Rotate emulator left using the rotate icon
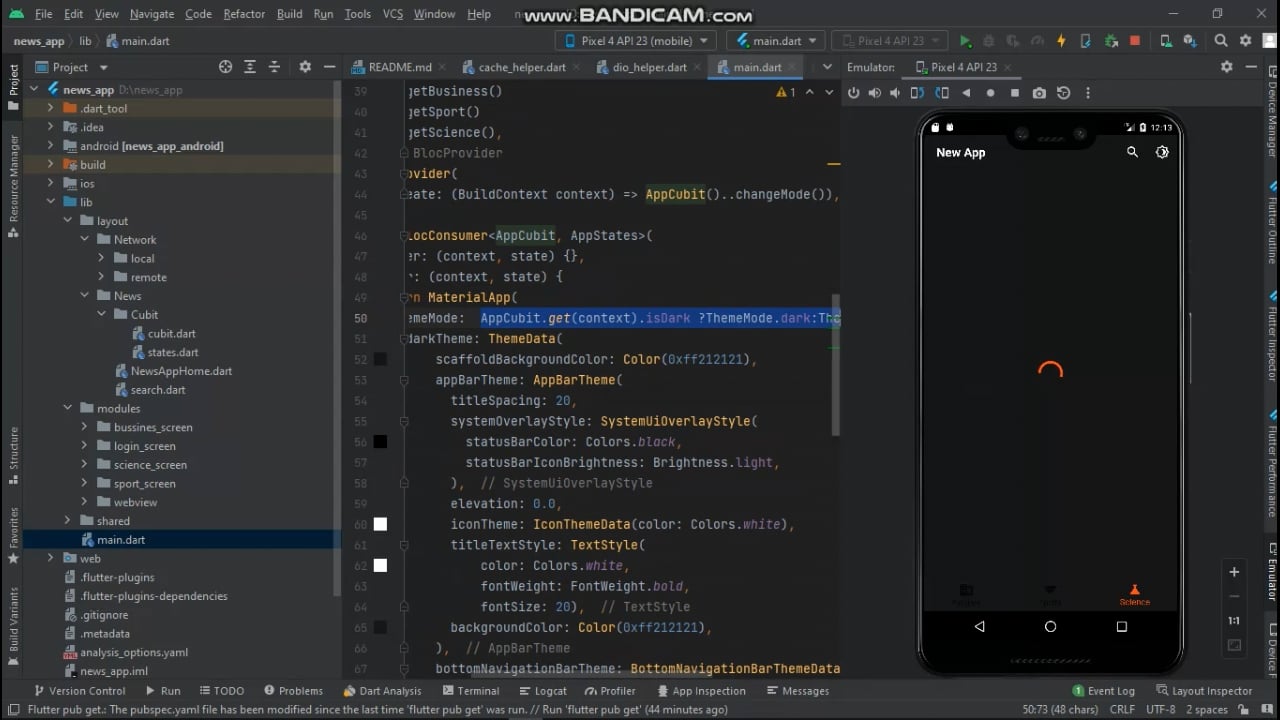Viewport: 1280px width, 720px height. [x=918, y=93]
